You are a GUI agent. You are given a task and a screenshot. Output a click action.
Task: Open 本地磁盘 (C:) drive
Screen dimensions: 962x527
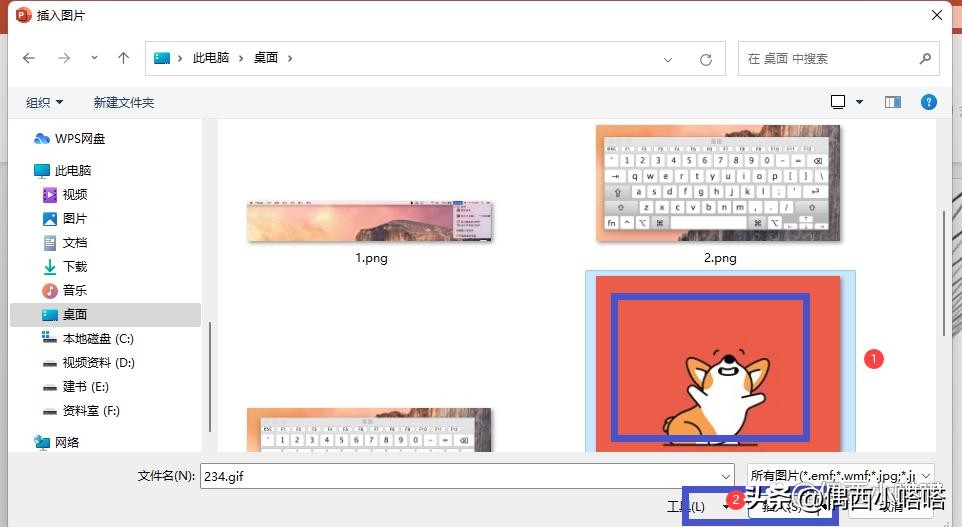(98, 339)
